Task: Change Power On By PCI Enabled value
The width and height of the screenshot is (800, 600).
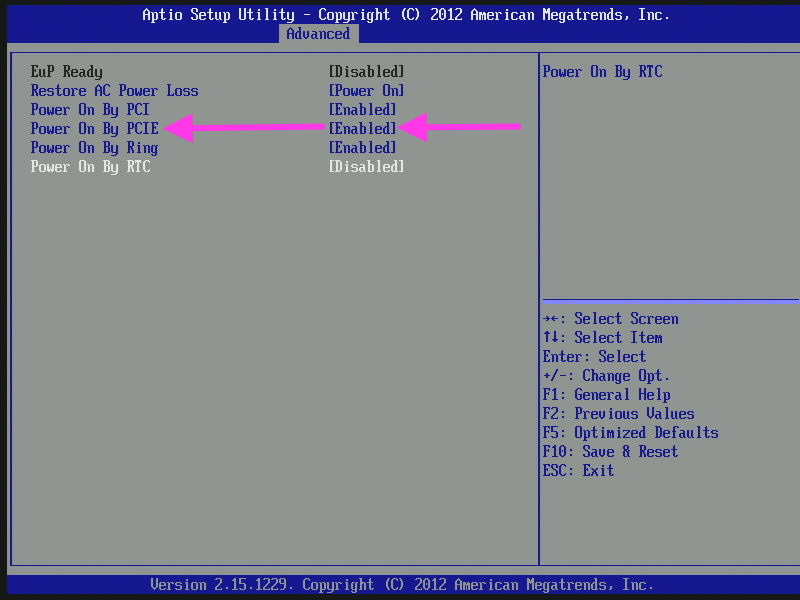Action: pyautogui.click(x=362, y=110)
